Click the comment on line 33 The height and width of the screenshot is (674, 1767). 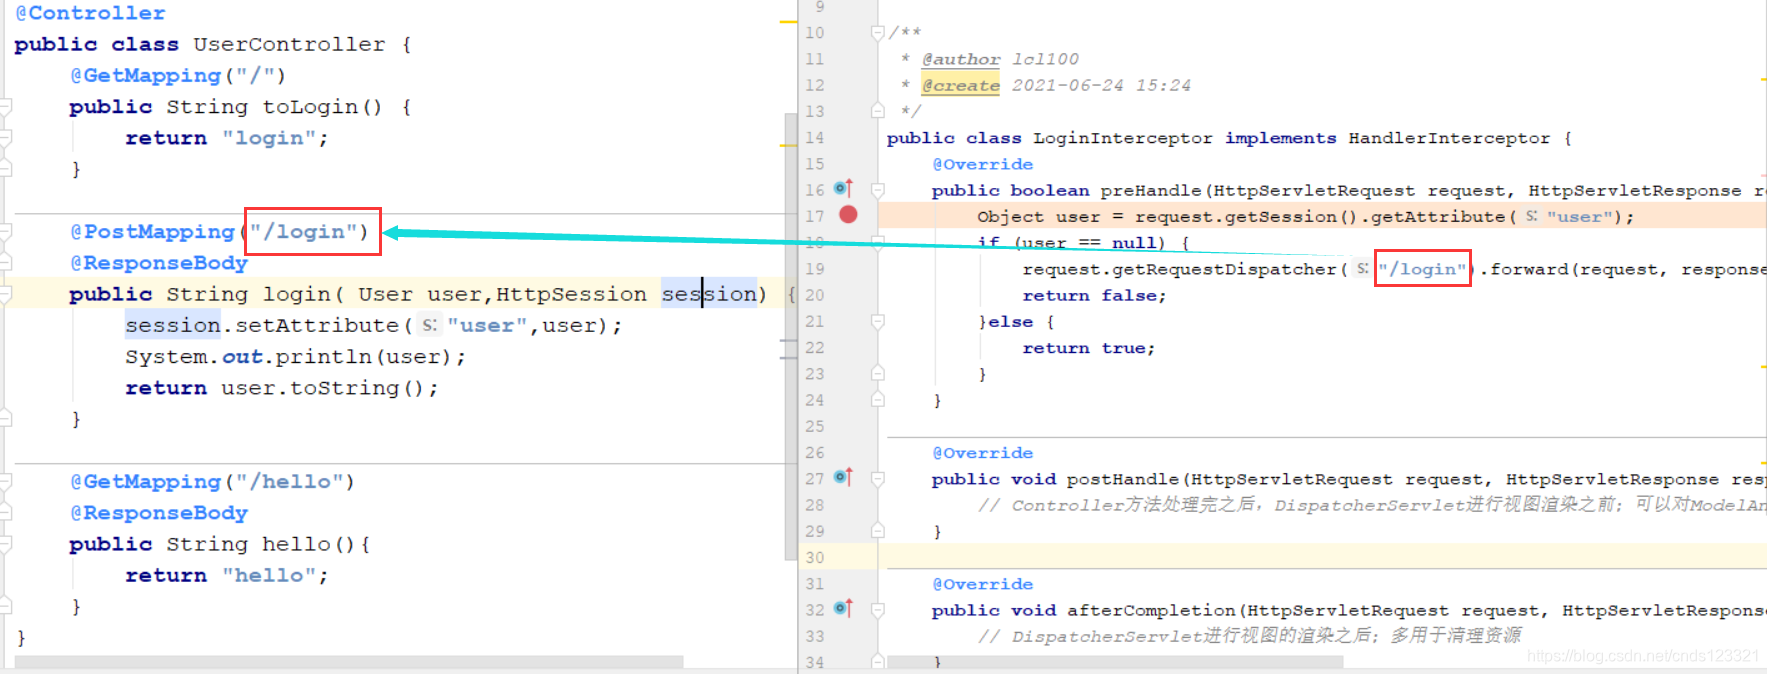[1250, 636]
